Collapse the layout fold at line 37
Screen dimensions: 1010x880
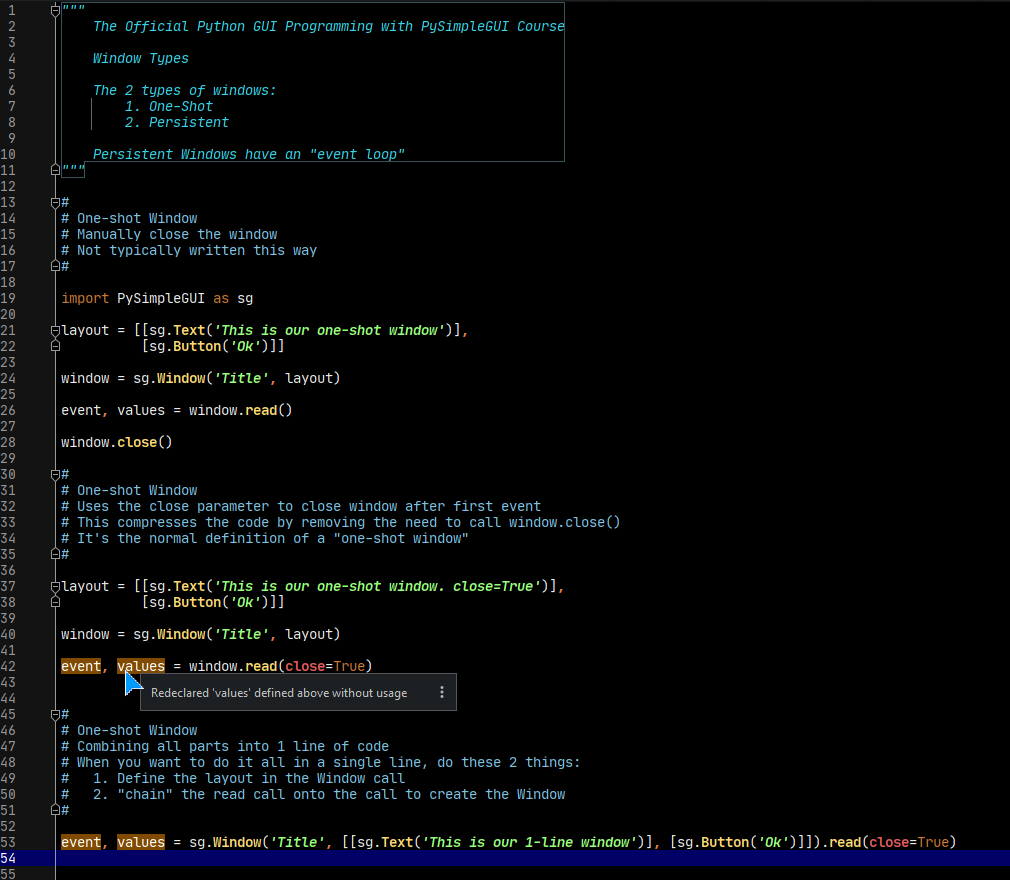[54, 586]
